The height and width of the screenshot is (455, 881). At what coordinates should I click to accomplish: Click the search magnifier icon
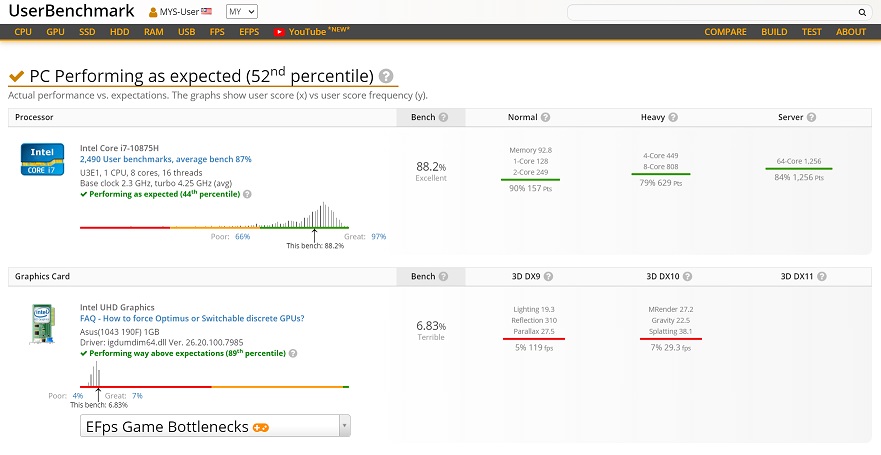tap(862, 12)
